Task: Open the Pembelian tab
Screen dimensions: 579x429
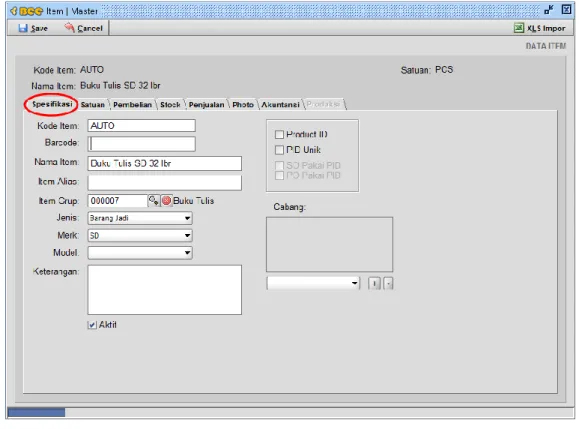Action: pos(132,105)
